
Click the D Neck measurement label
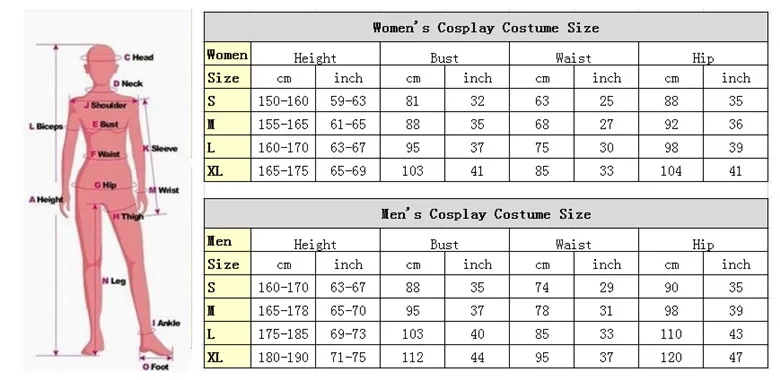pos(128,84)
